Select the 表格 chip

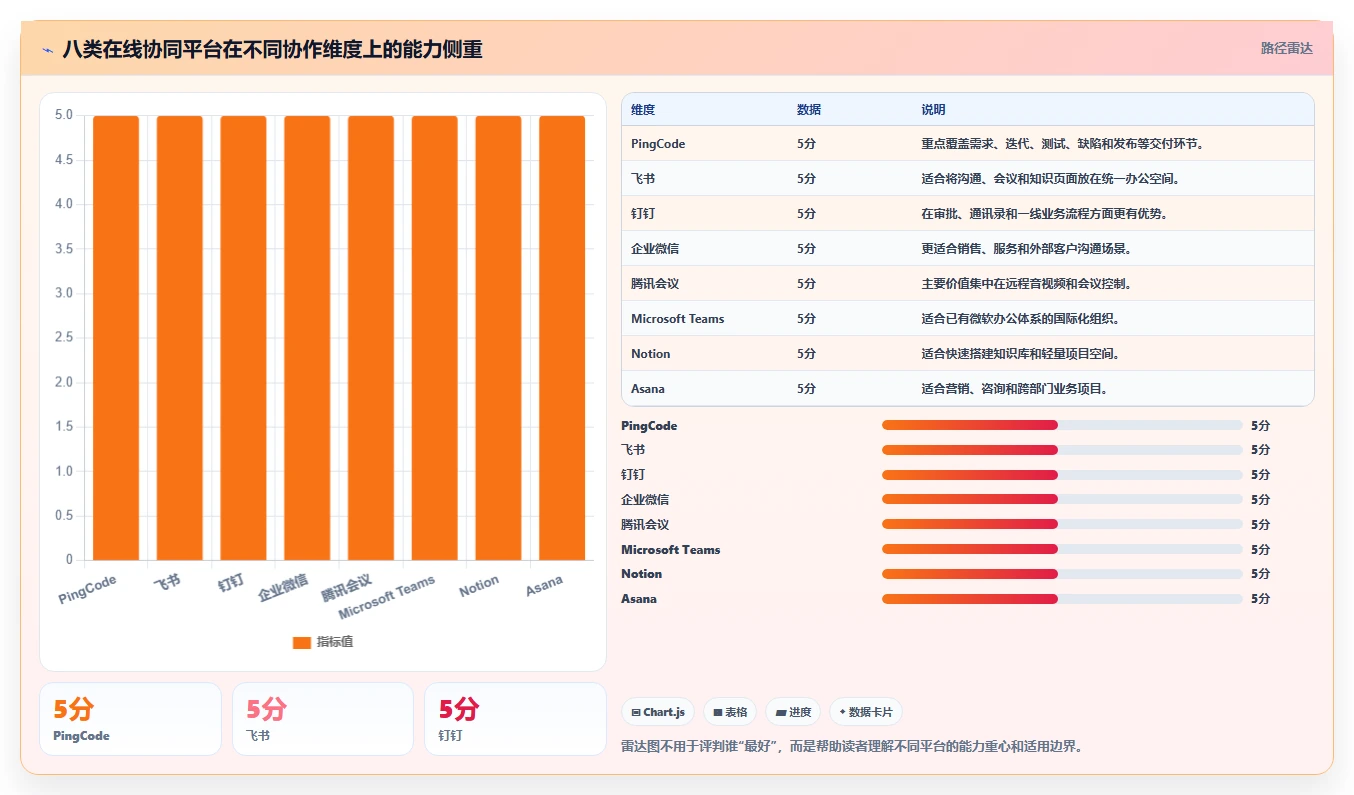coord(730,712)
